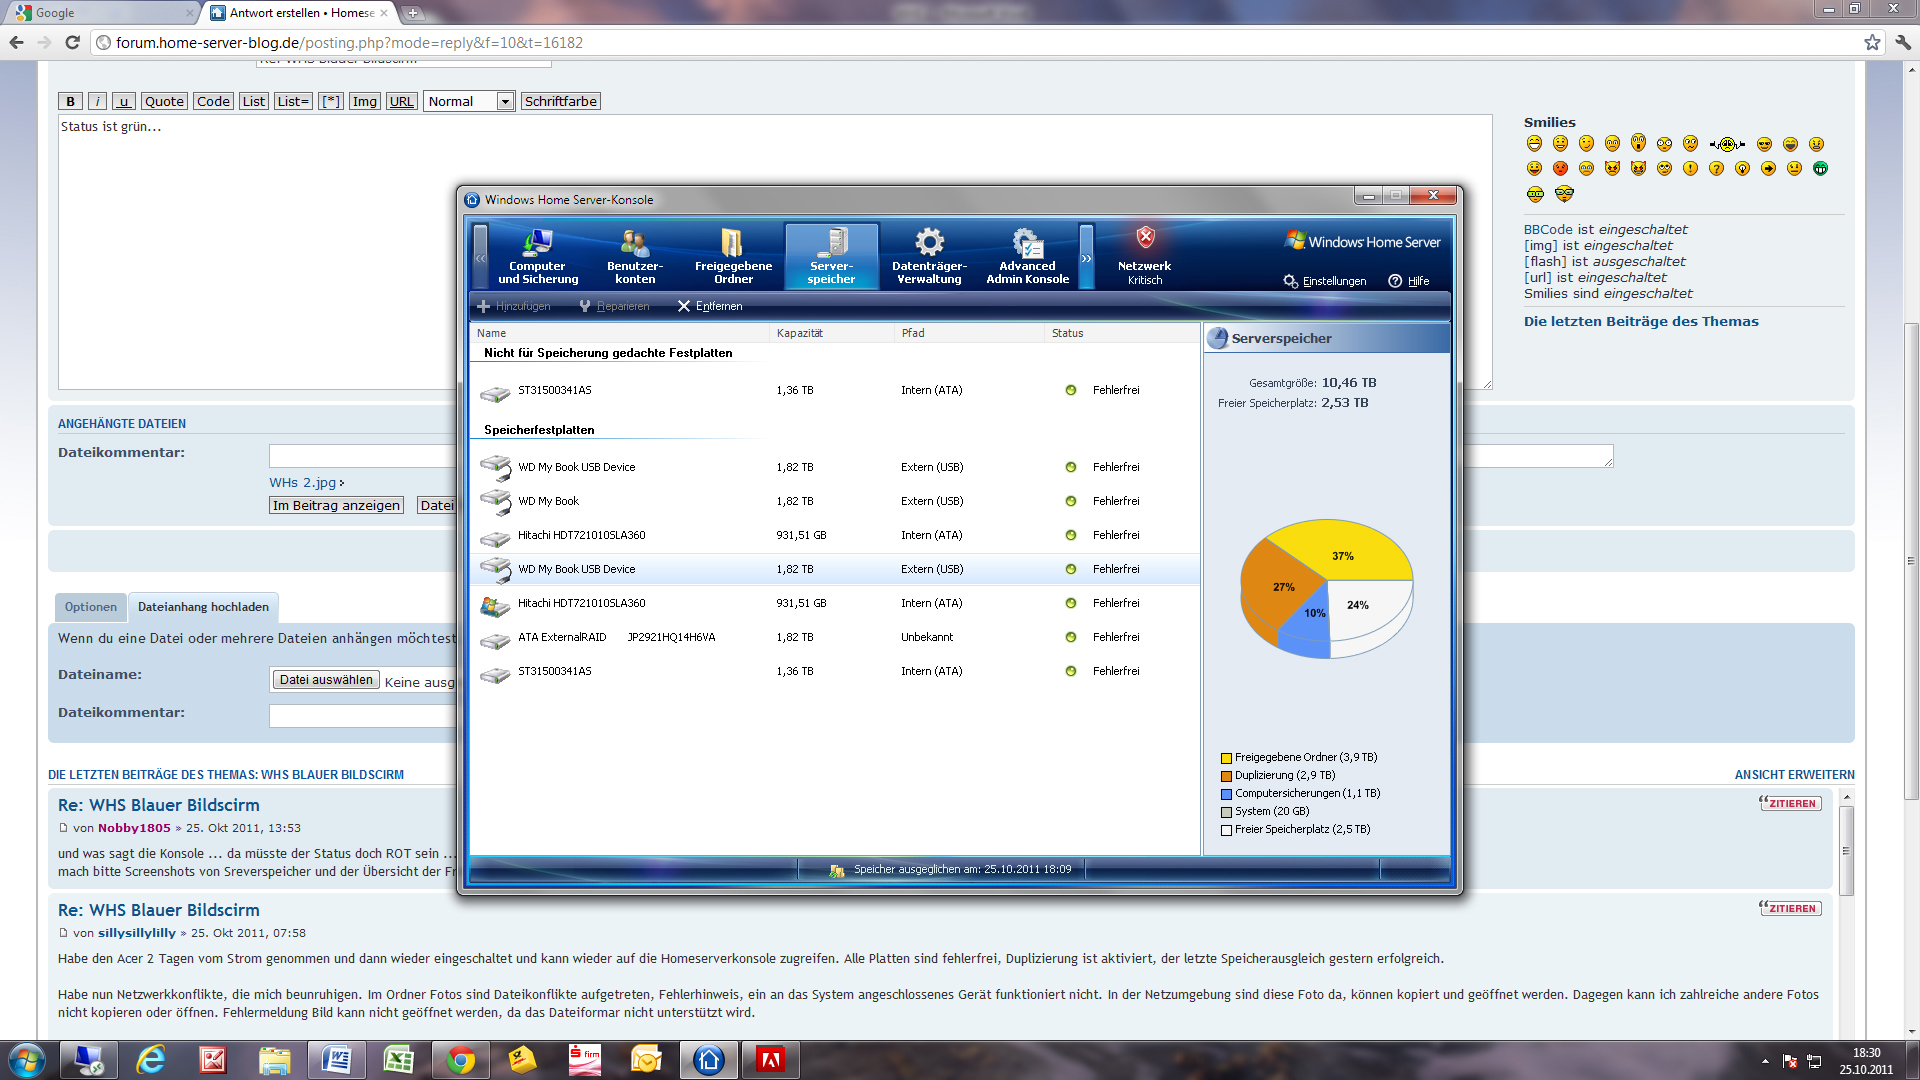Insert green smiley at end of second row
The height and width of the screenshot is (1080, 1920).
(1820, 168)
